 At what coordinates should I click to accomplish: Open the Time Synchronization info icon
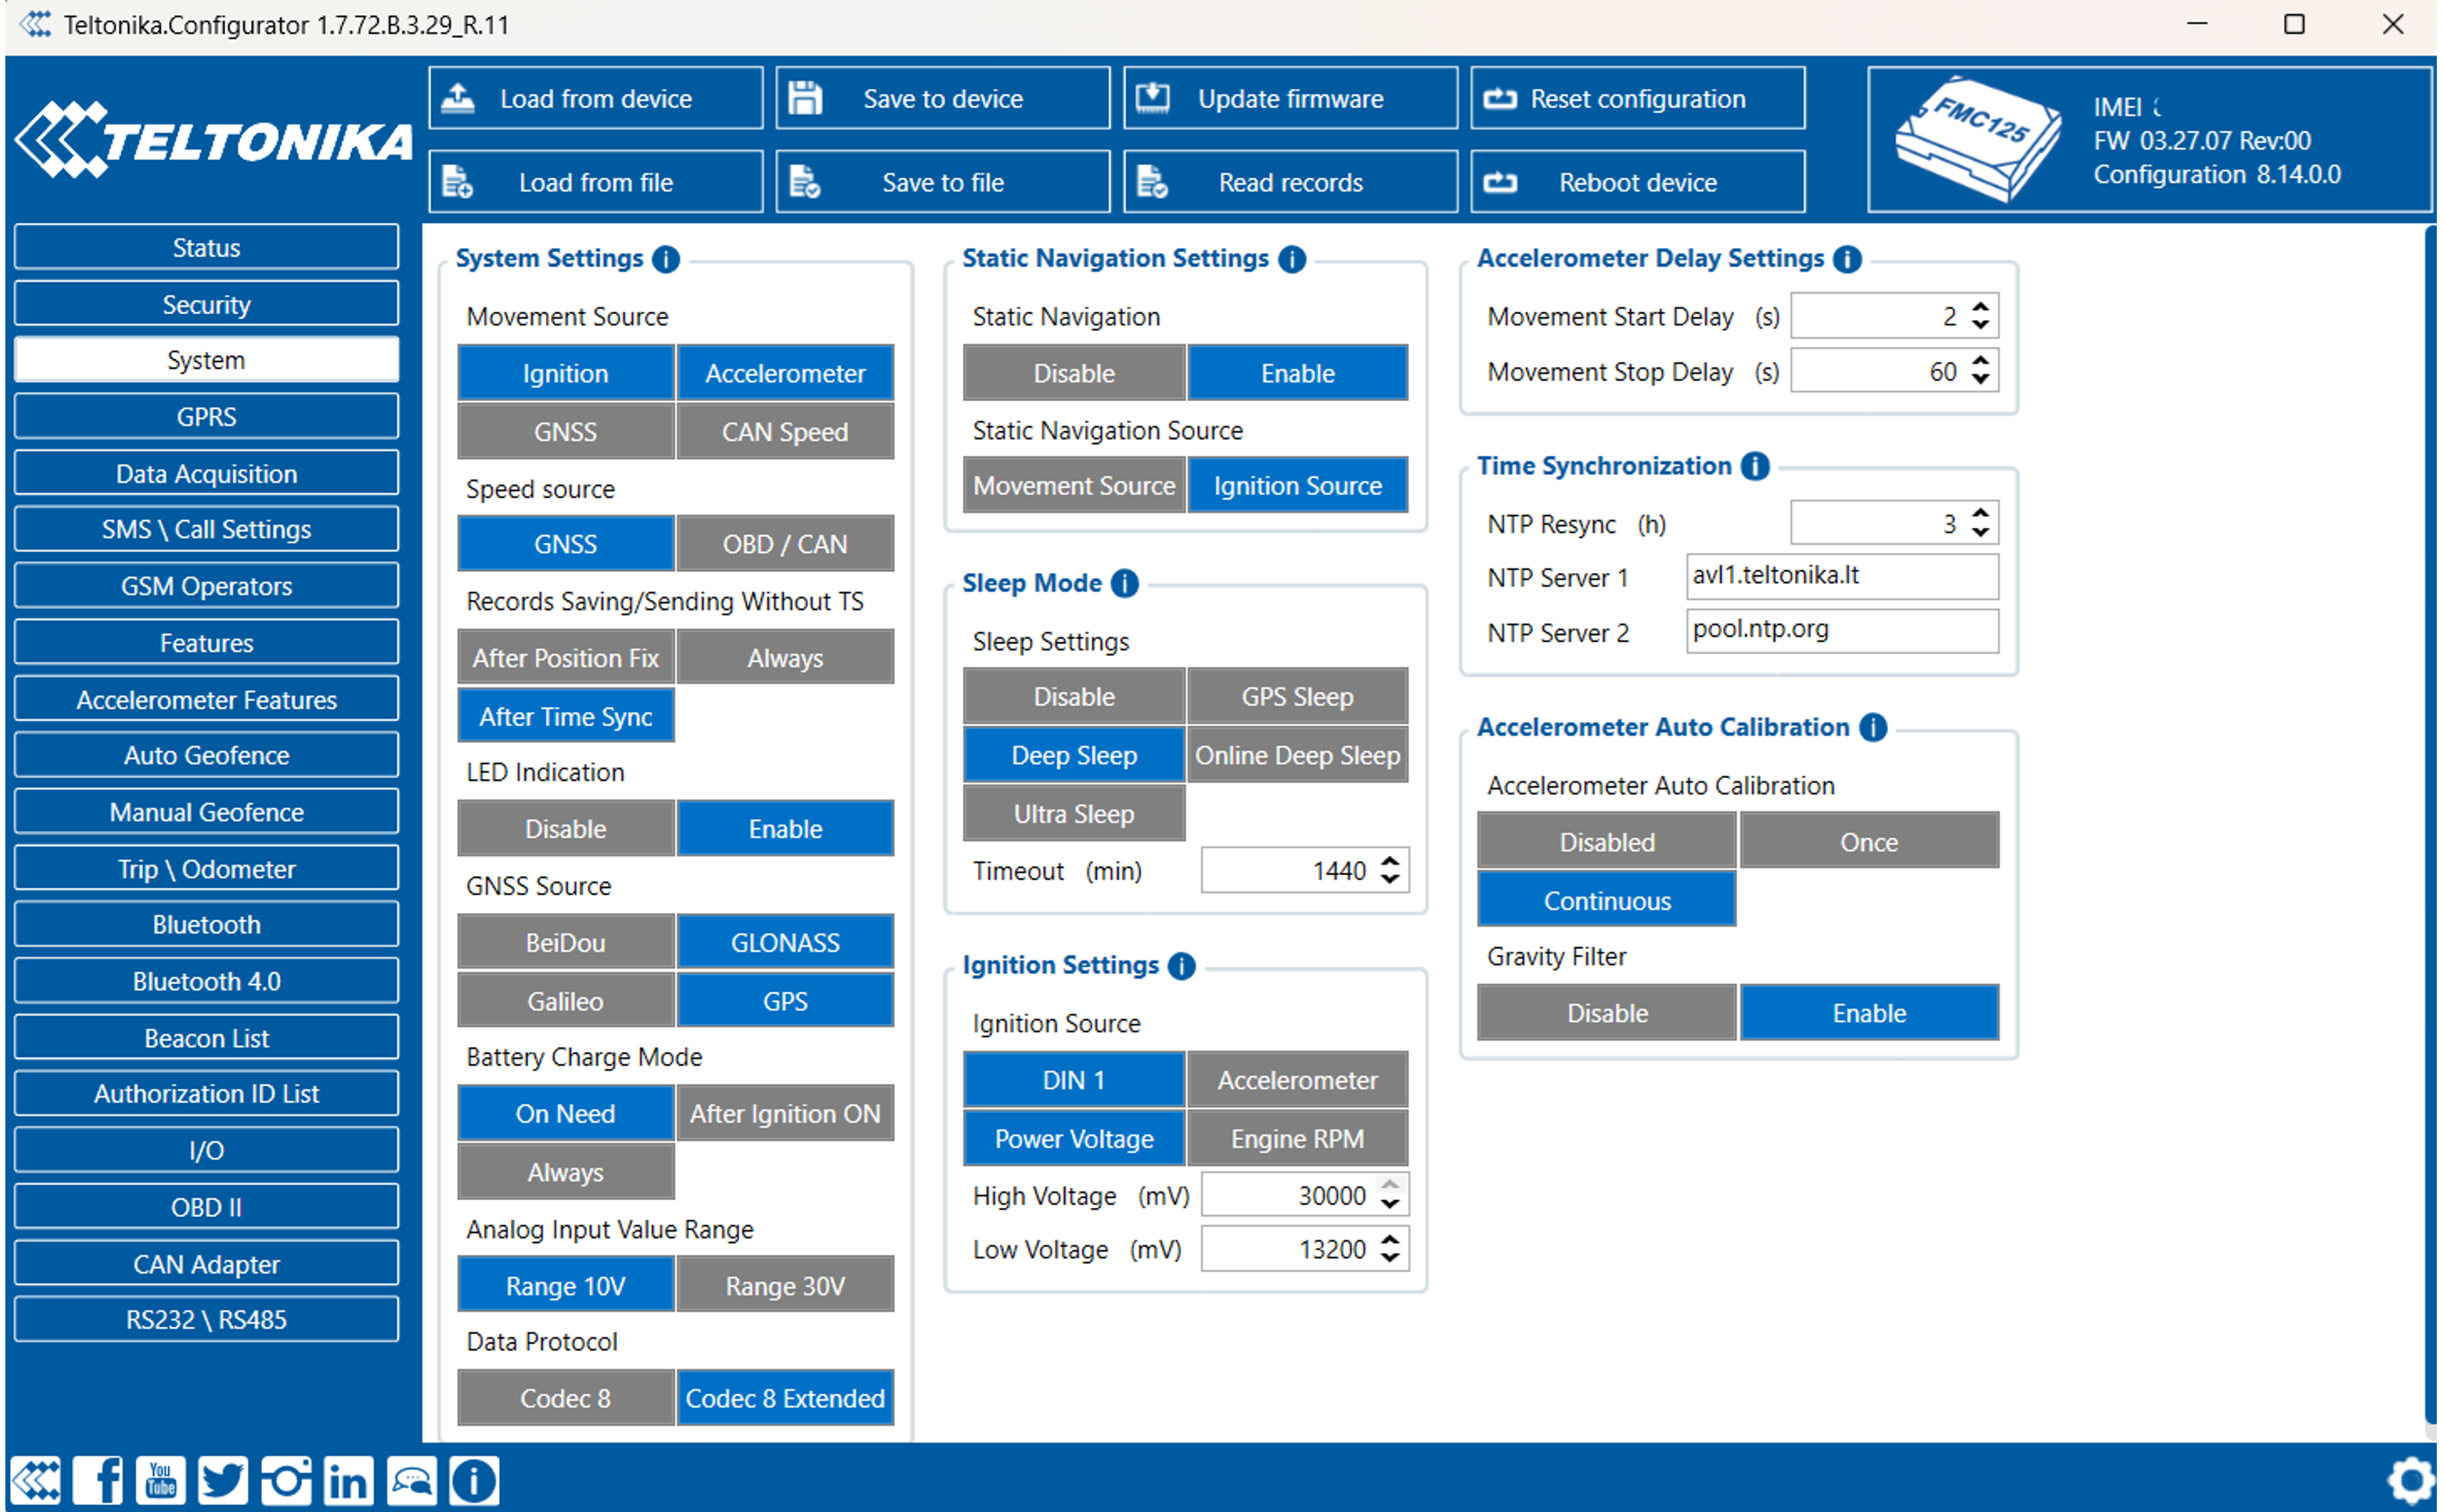(1755, 466)
